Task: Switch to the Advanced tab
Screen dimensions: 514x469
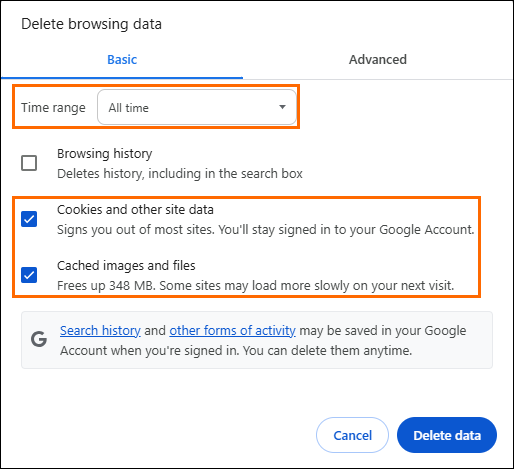Action: tap(378, 60)
